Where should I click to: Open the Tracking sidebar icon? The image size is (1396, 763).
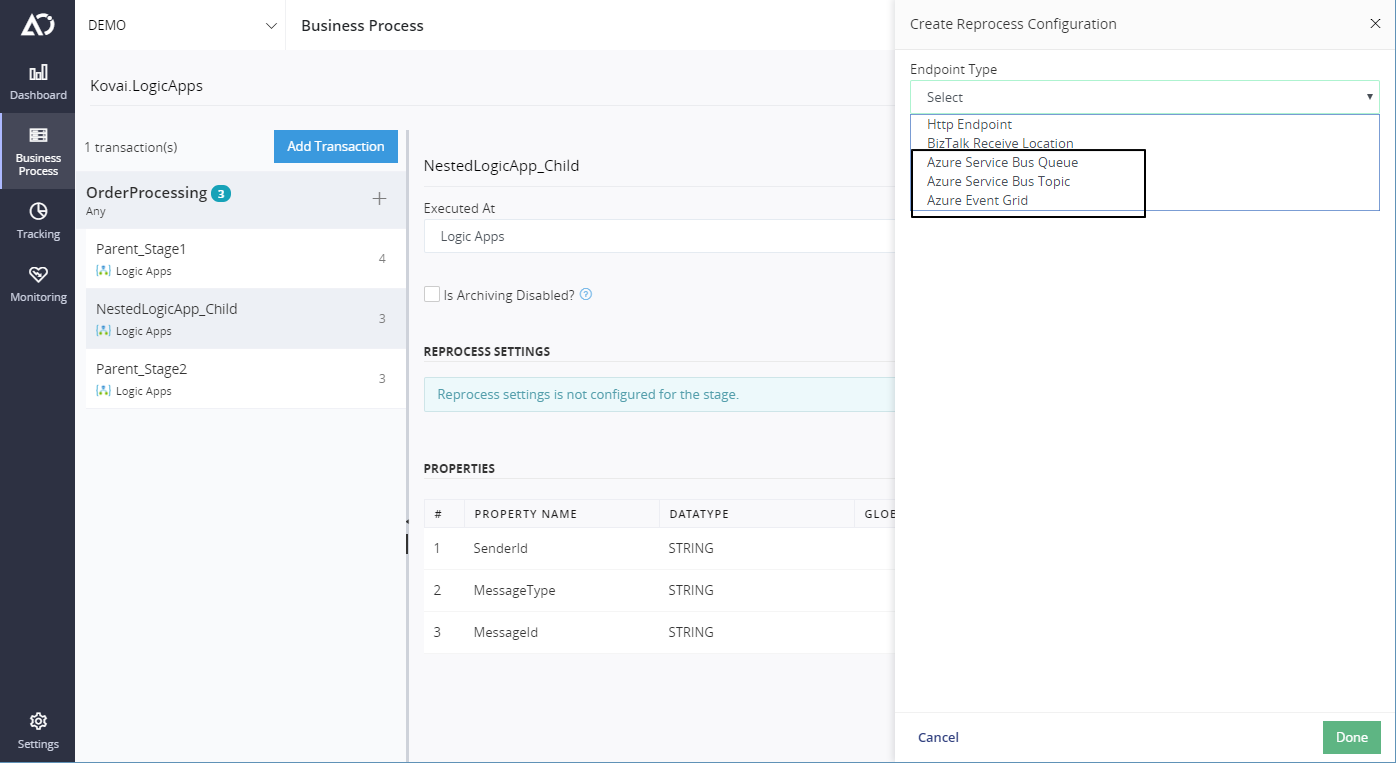(x=38, y=221)
